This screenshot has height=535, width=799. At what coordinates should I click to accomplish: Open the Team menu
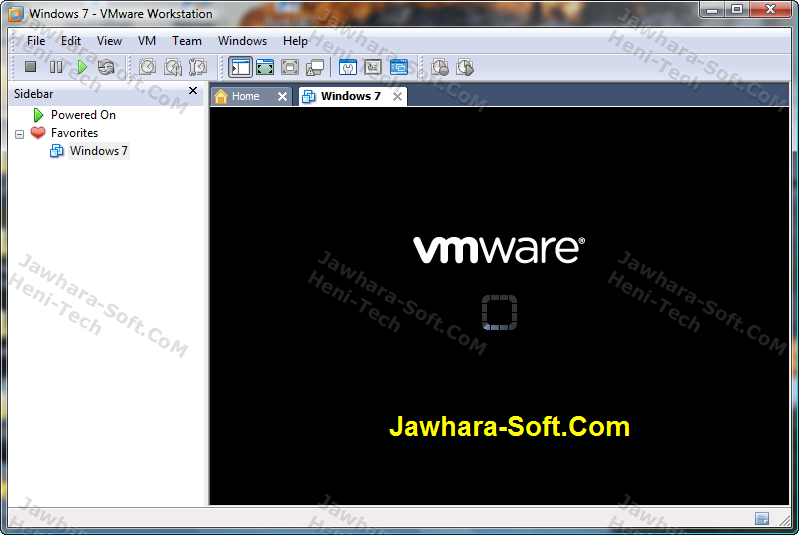[187, 41]
